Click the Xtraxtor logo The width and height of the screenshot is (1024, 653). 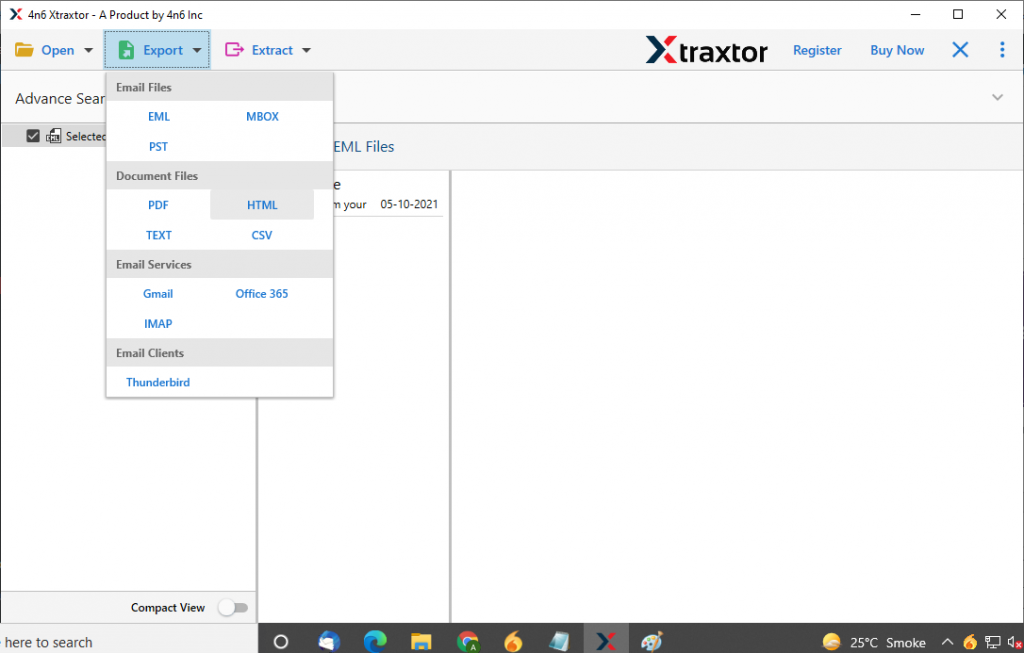click(x=707, y=49)
